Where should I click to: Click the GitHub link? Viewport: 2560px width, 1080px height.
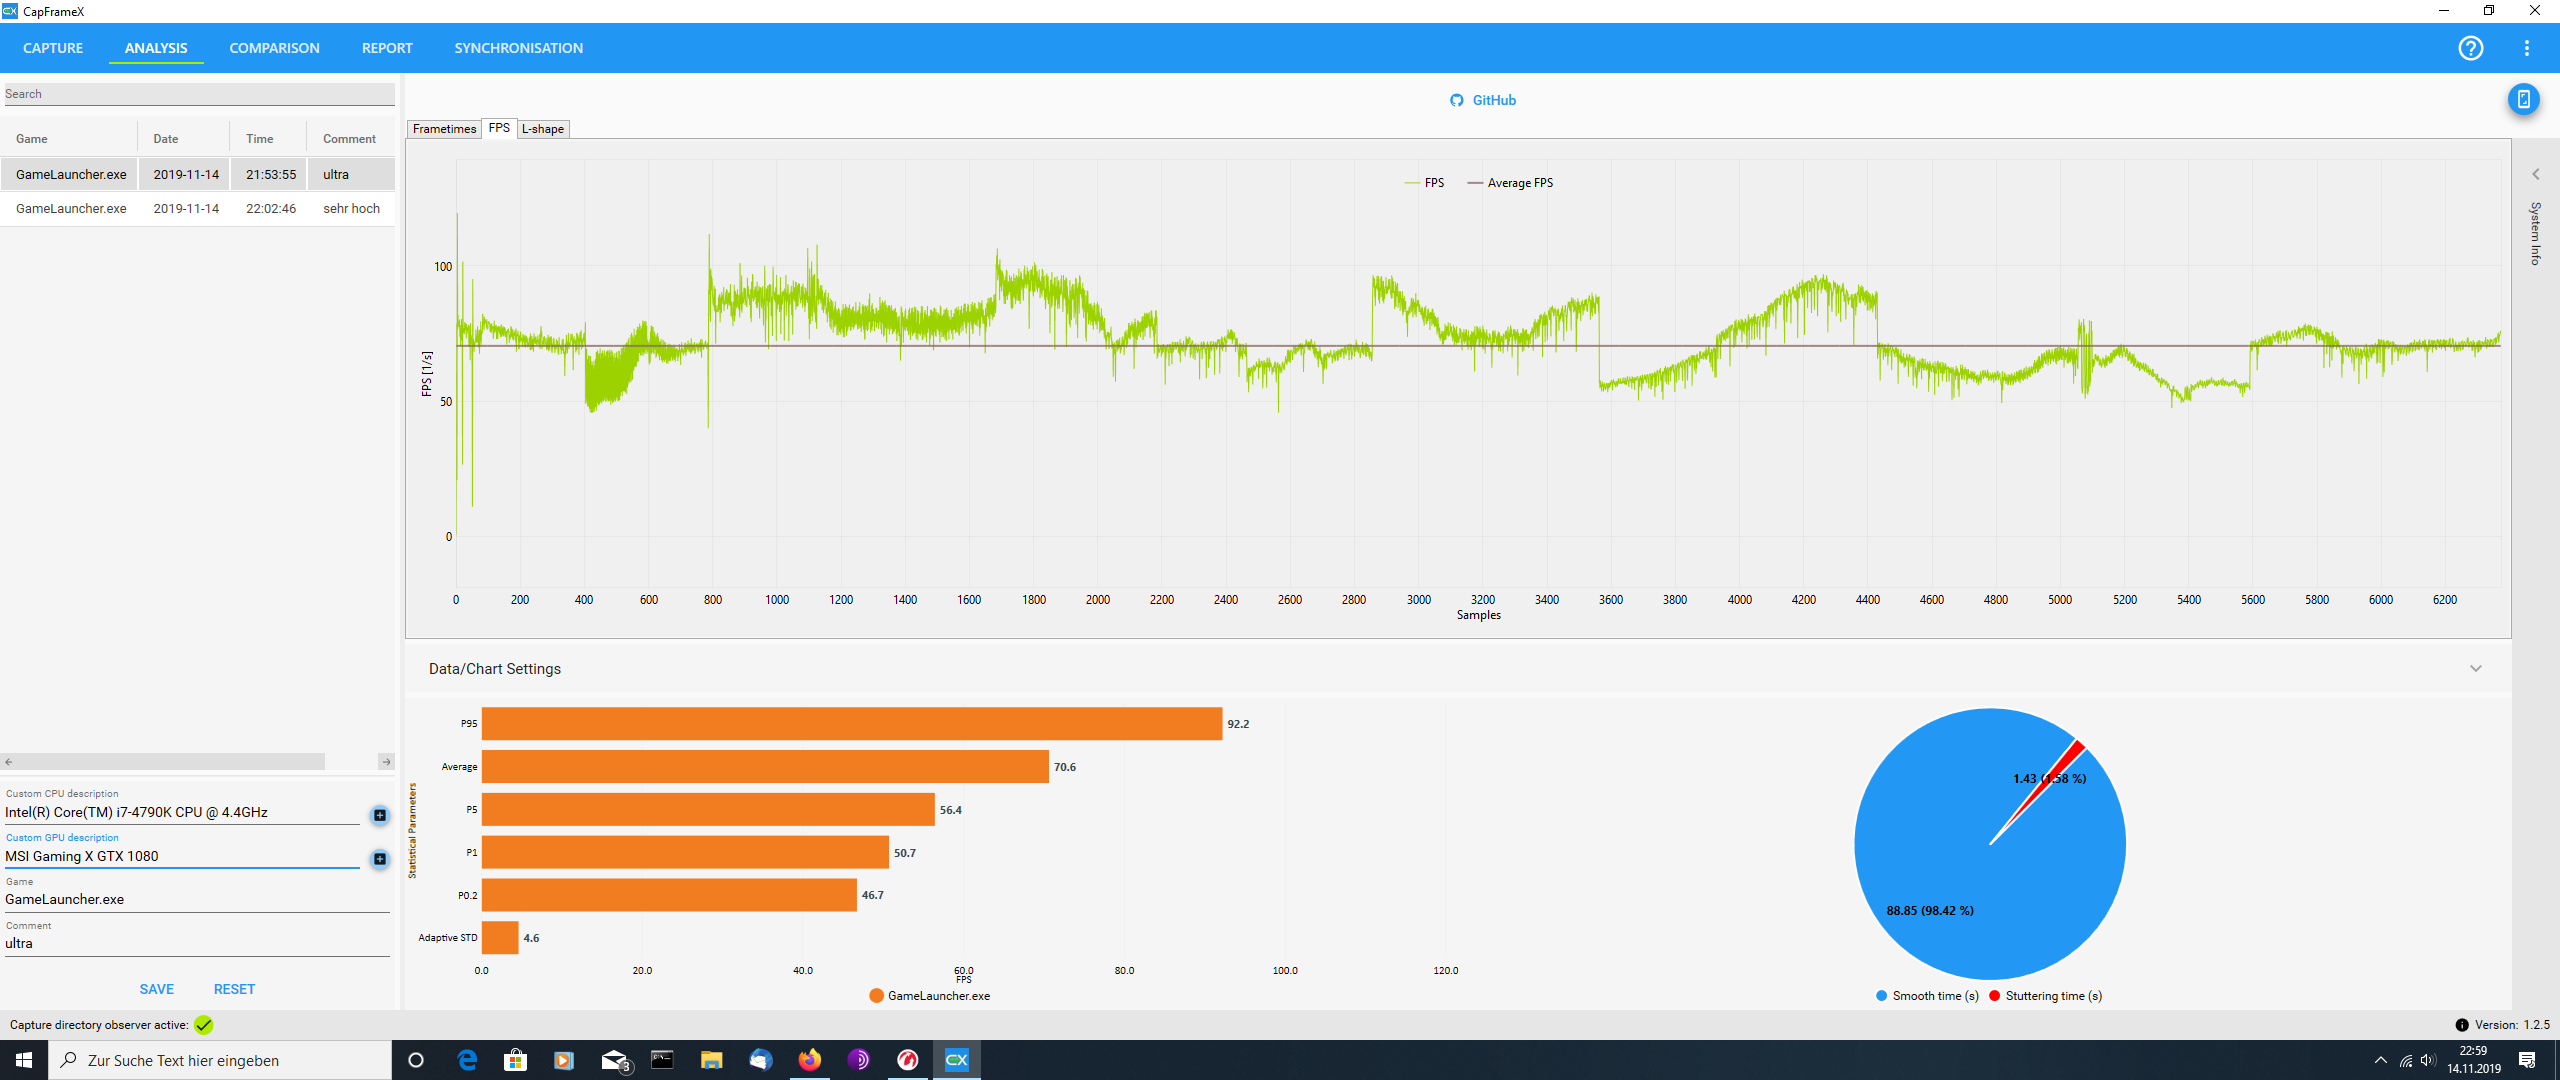pyautogui.click(x=1483, y=100)
